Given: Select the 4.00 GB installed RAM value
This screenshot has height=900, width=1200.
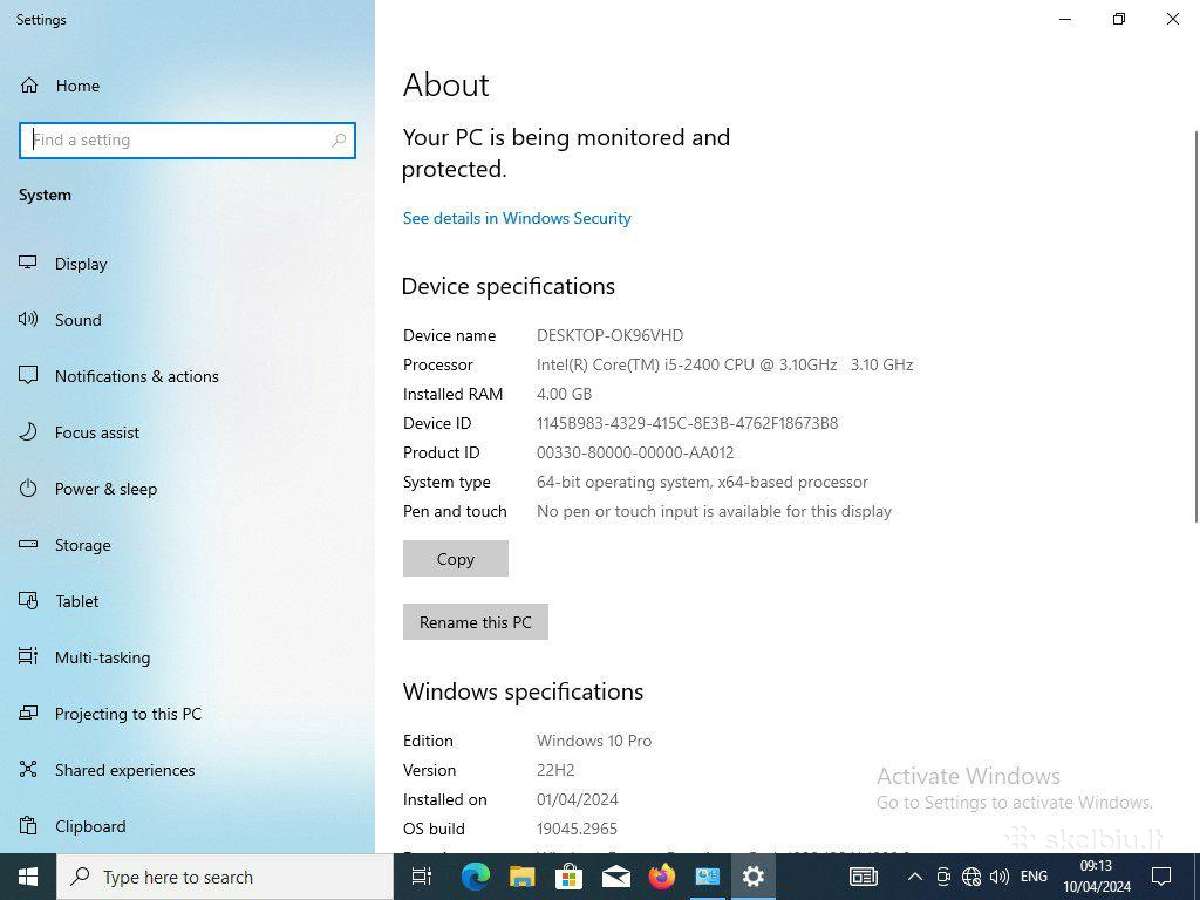Looking at the screenshot, I should pos(564,394).
